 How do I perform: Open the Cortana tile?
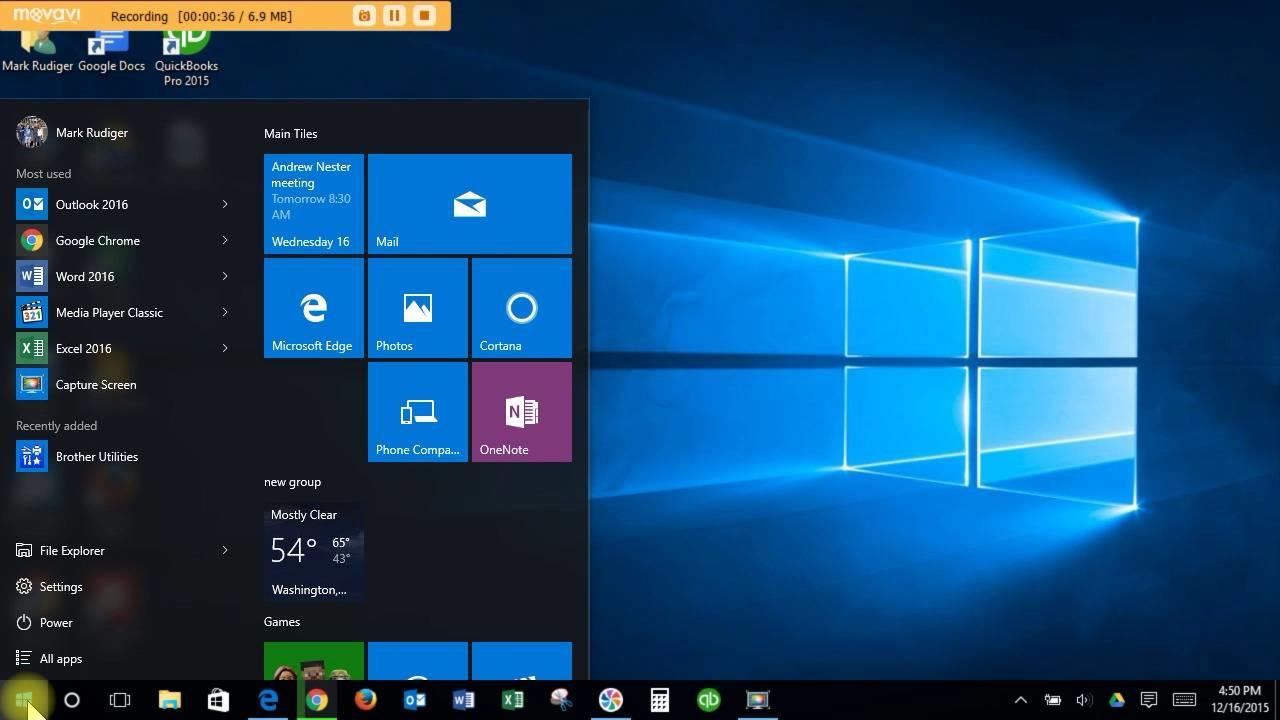point(522,308)
